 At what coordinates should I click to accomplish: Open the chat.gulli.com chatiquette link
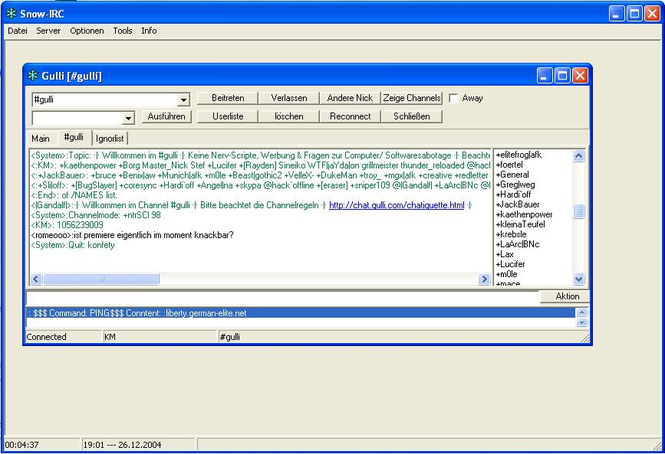click(x=397, y=205)
